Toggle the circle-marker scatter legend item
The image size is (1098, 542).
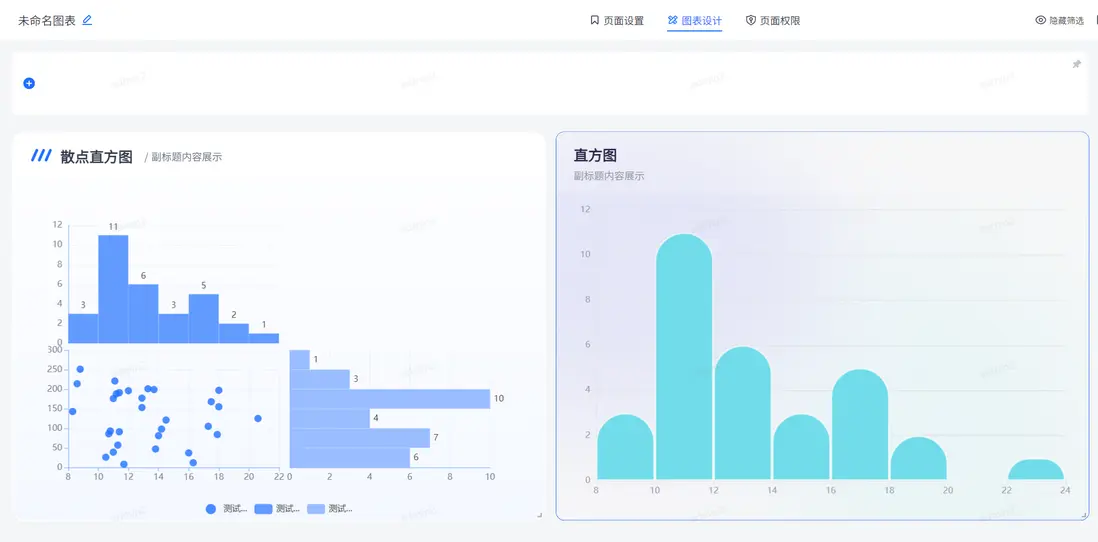point(226,509)
